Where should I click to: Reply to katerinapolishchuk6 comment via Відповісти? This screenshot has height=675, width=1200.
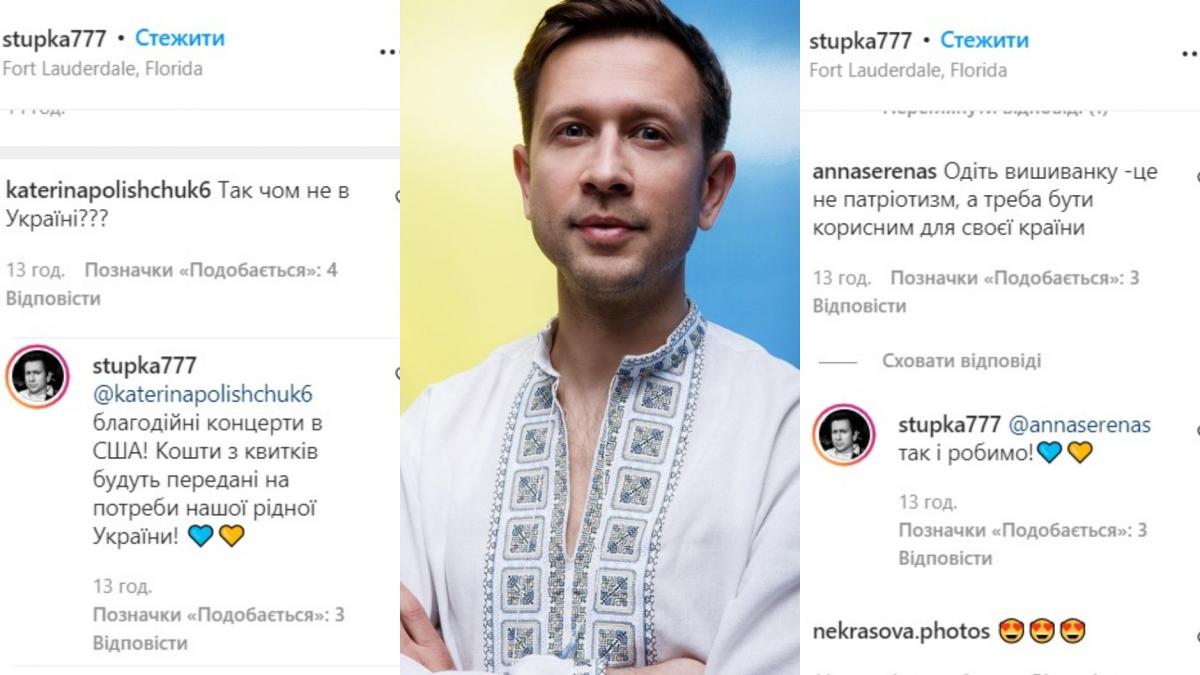53,298
